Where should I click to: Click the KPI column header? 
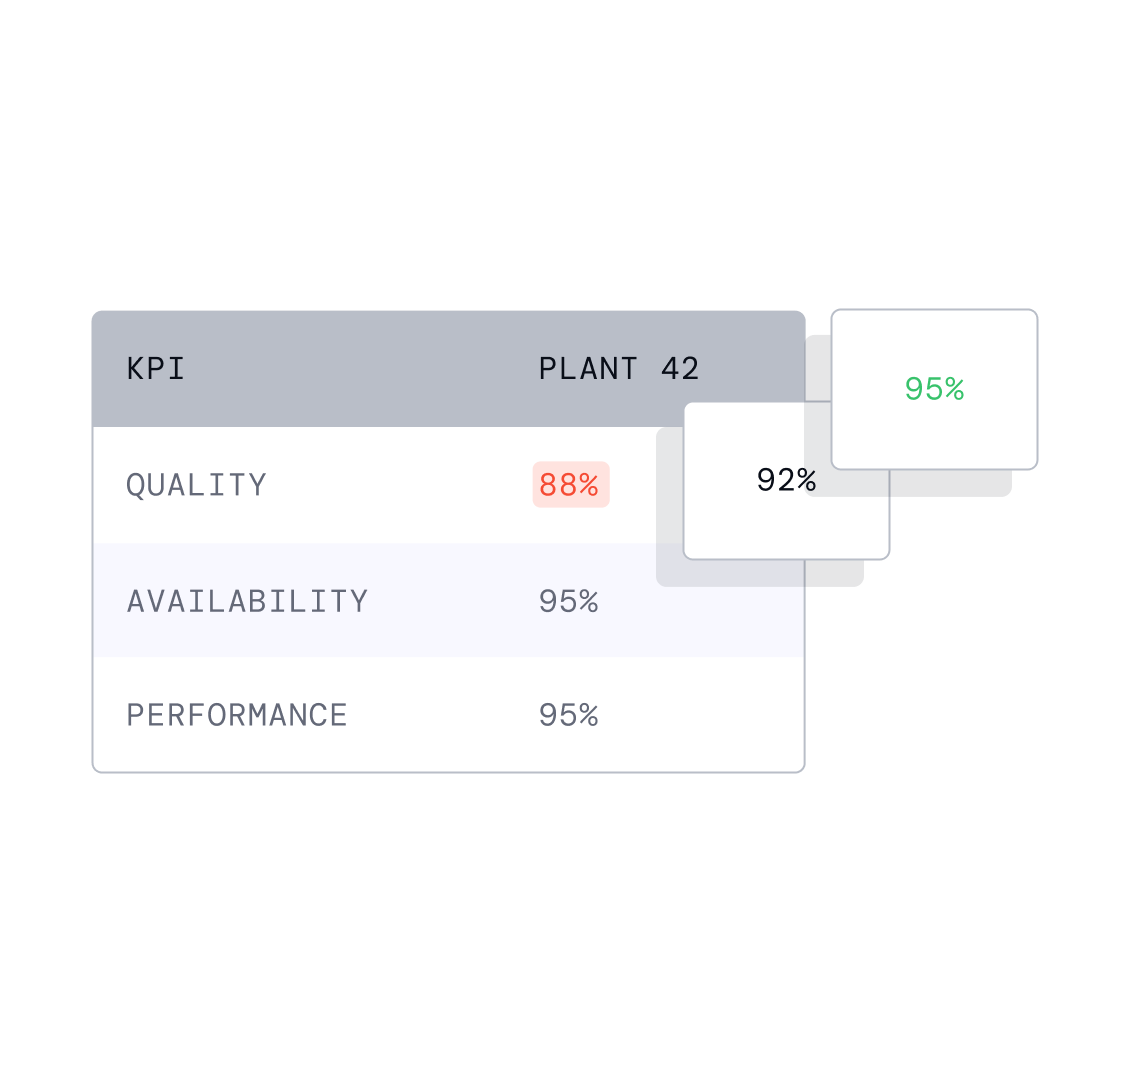pos(156,369)
